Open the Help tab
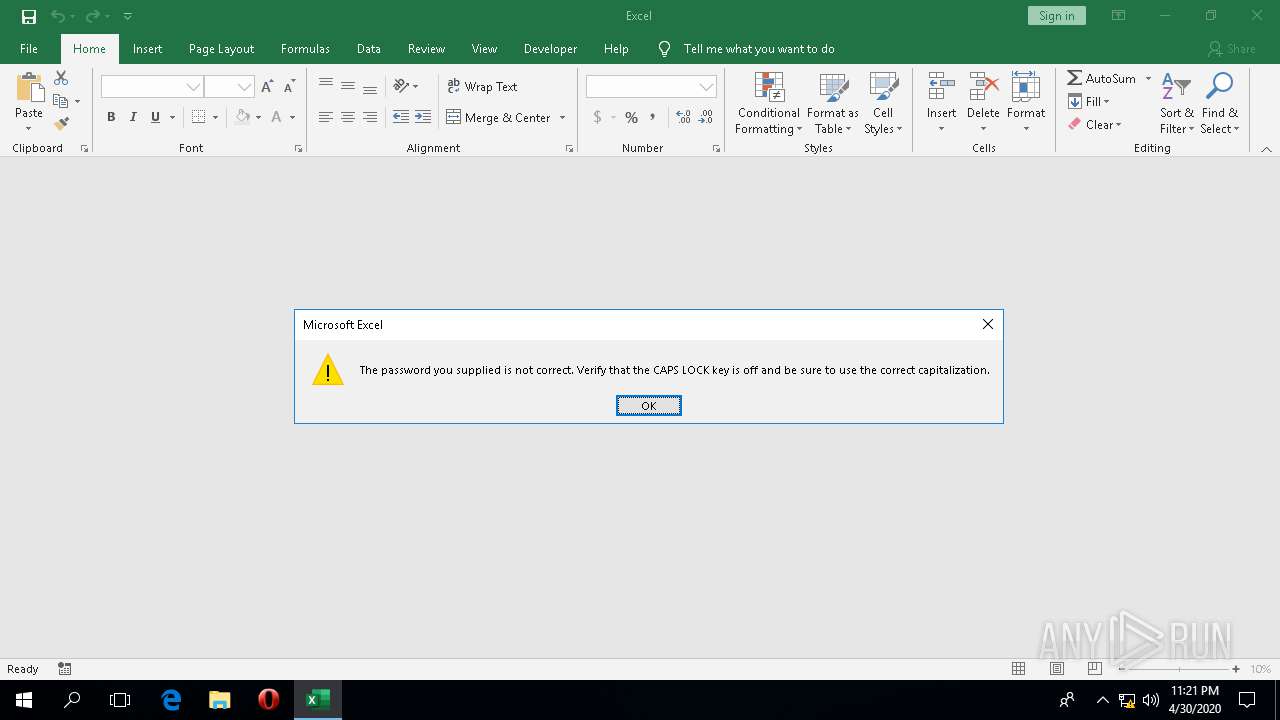1280x720 pixels. coord(616,48)
